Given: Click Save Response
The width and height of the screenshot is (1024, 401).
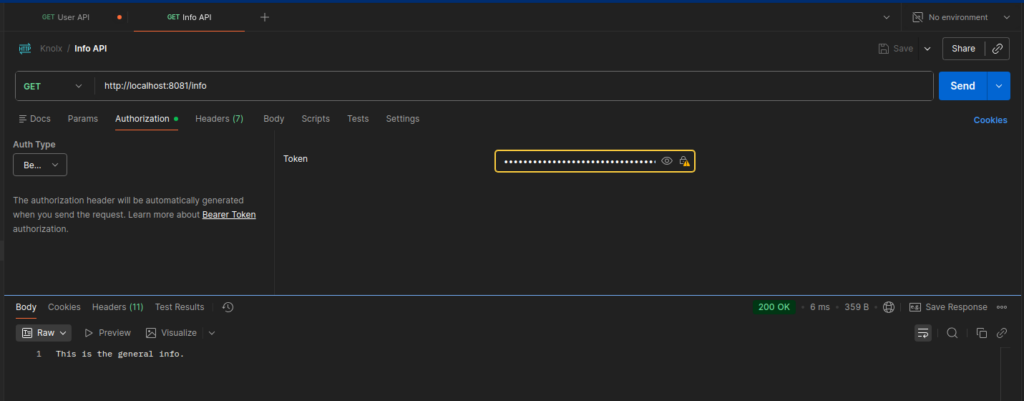Looking at the screenshot, I should (948, 307).
